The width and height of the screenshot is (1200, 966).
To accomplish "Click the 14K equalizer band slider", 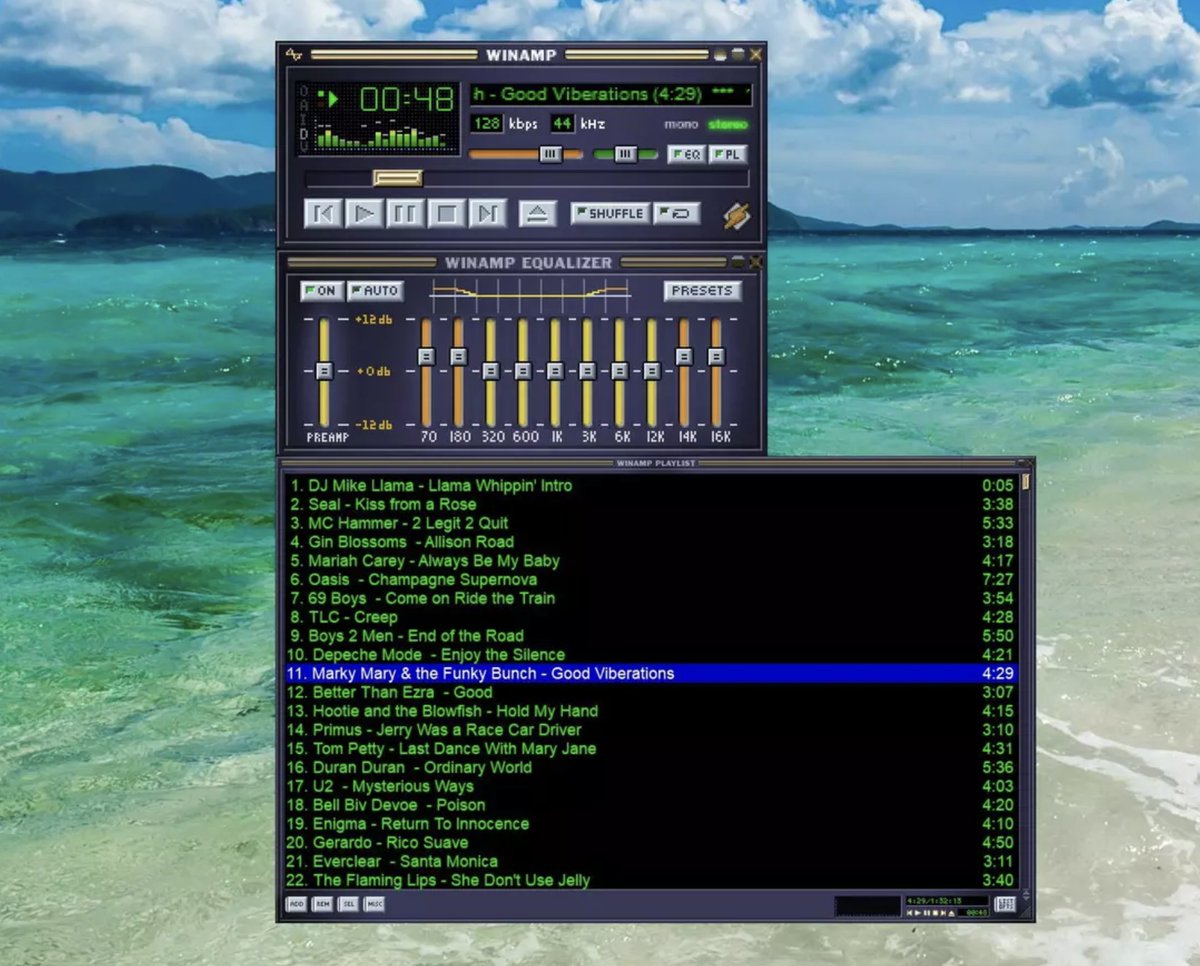I will click(684, 356).
